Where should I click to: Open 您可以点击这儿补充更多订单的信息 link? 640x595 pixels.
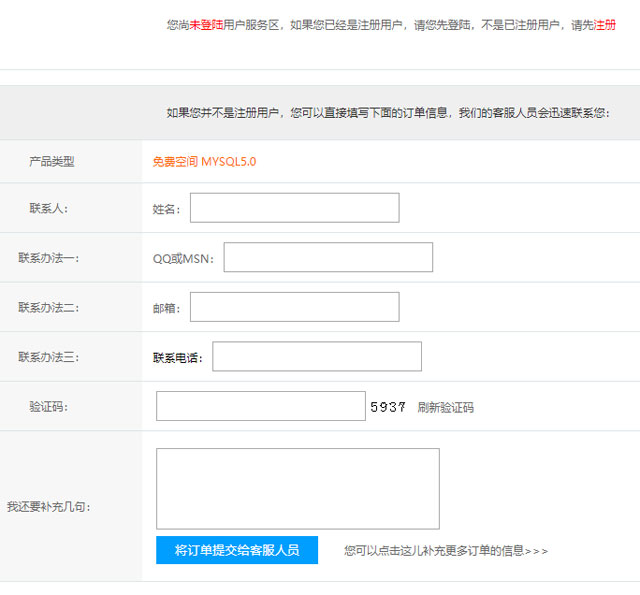(446, 551)
